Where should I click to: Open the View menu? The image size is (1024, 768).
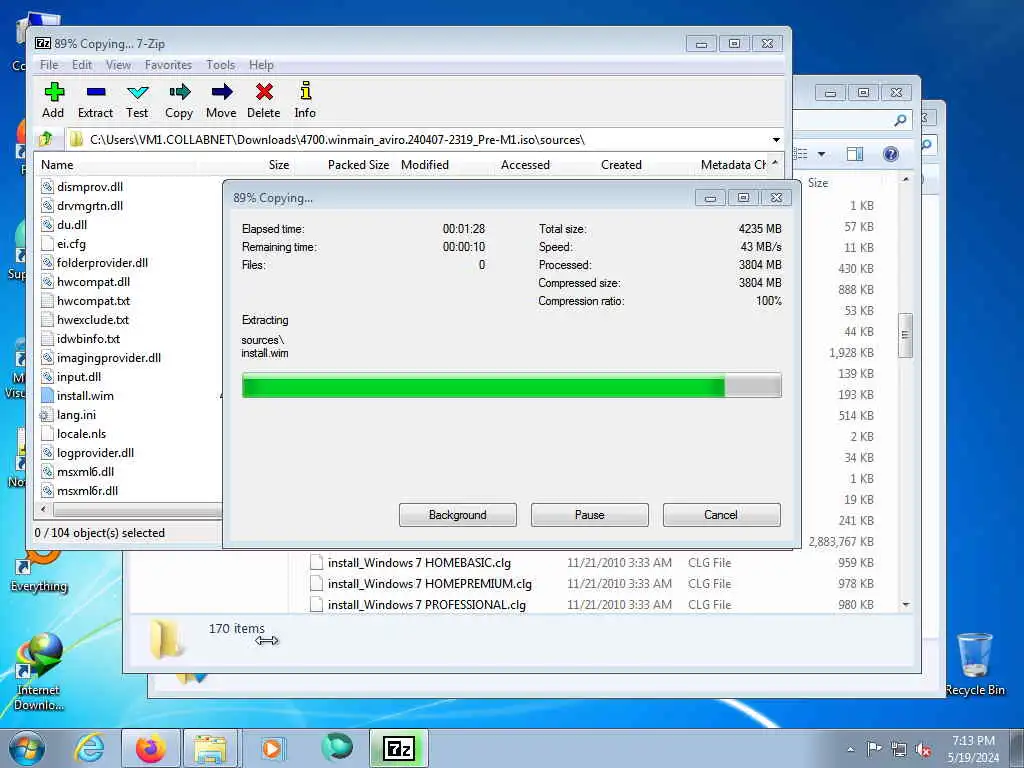118,65
